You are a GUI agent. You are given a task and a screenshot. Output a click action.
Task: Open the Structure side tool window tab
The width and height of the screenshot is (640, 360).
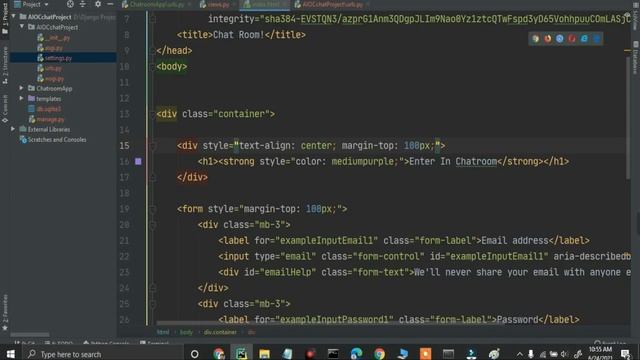click(5, 65)
